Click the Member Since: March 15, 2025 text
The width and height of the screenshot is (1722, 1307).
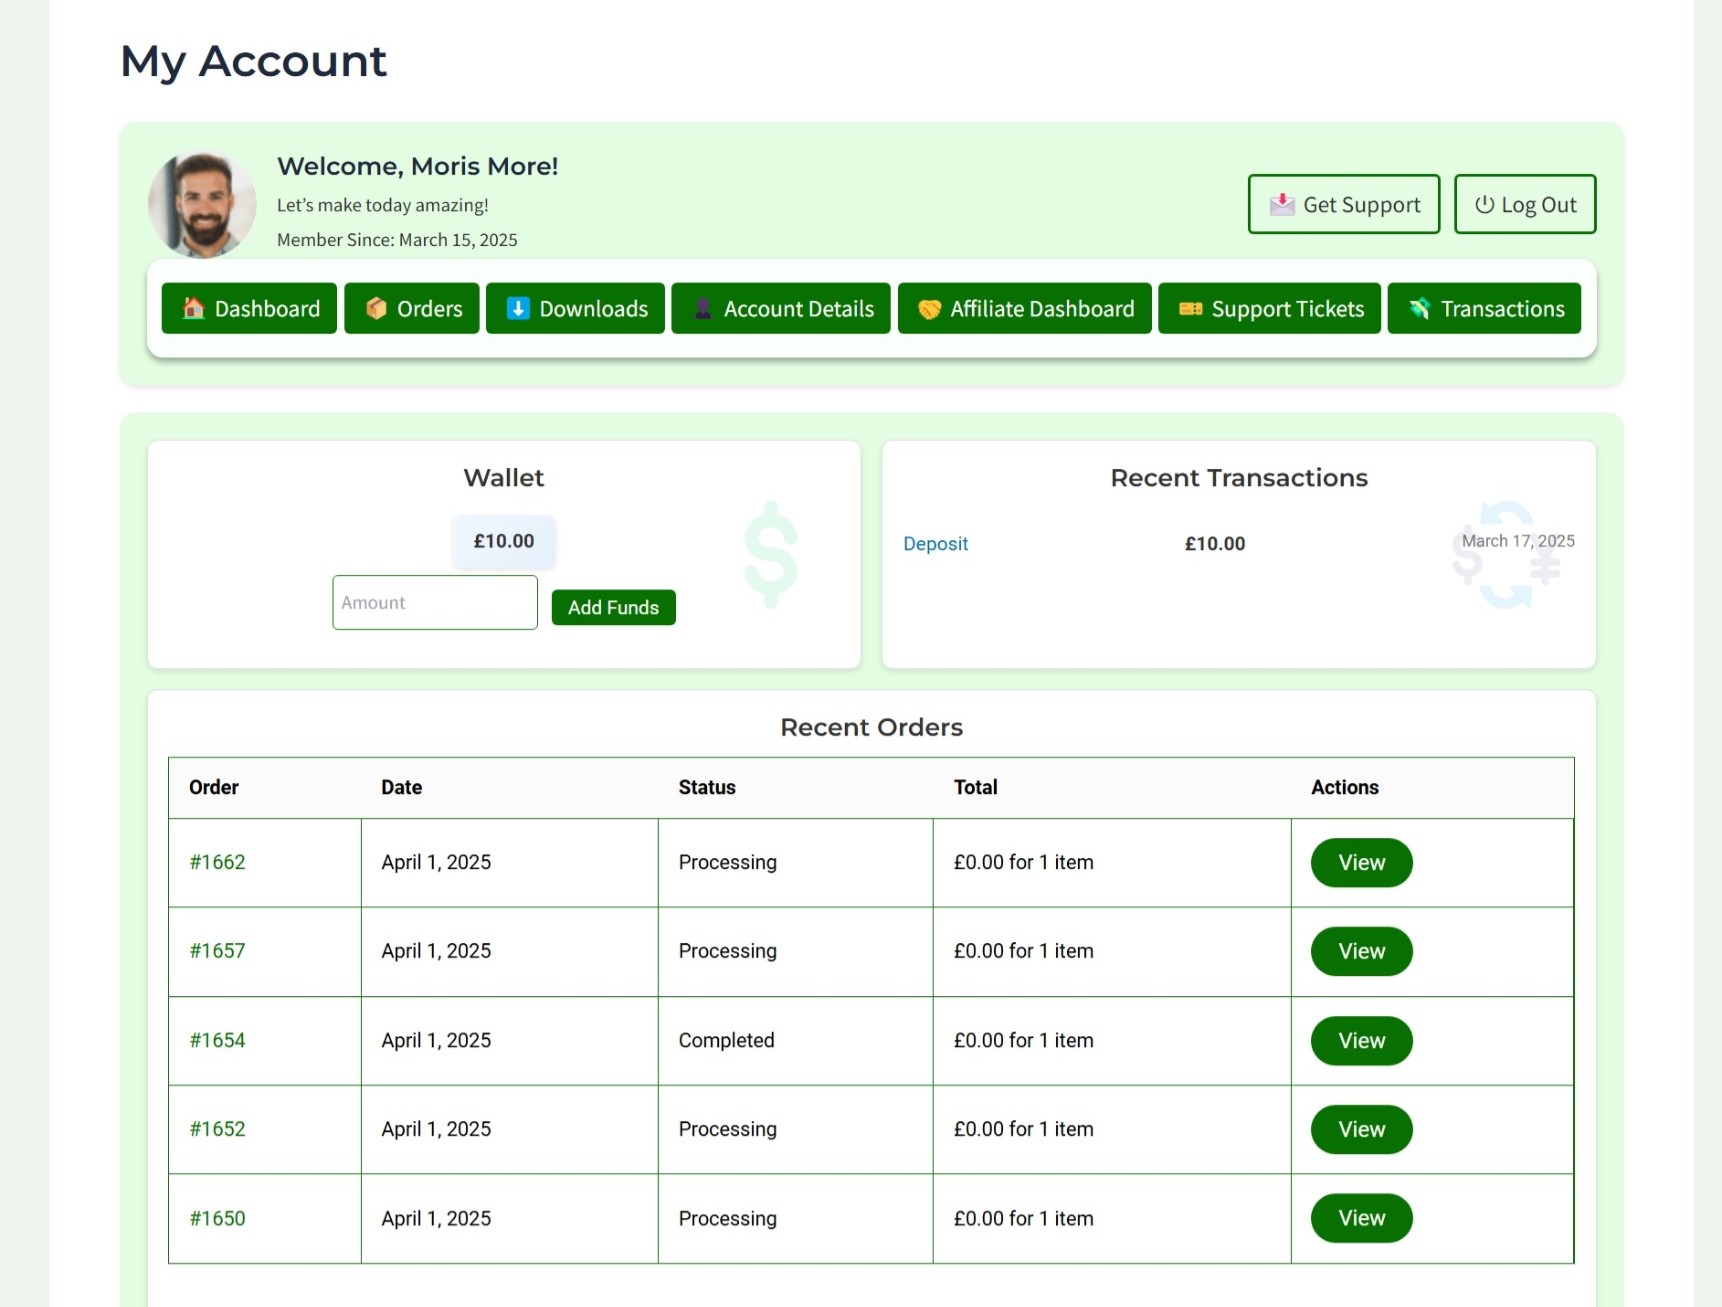(397, 240)
